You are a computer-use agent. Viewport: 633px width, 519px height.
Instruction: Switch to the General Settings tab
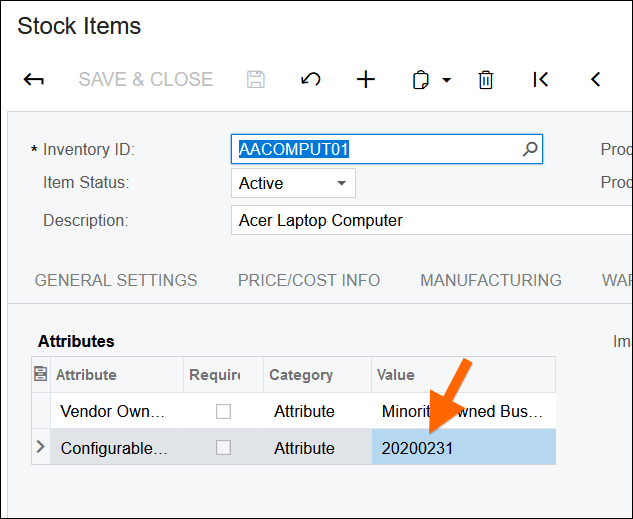(x=116, y=280)
